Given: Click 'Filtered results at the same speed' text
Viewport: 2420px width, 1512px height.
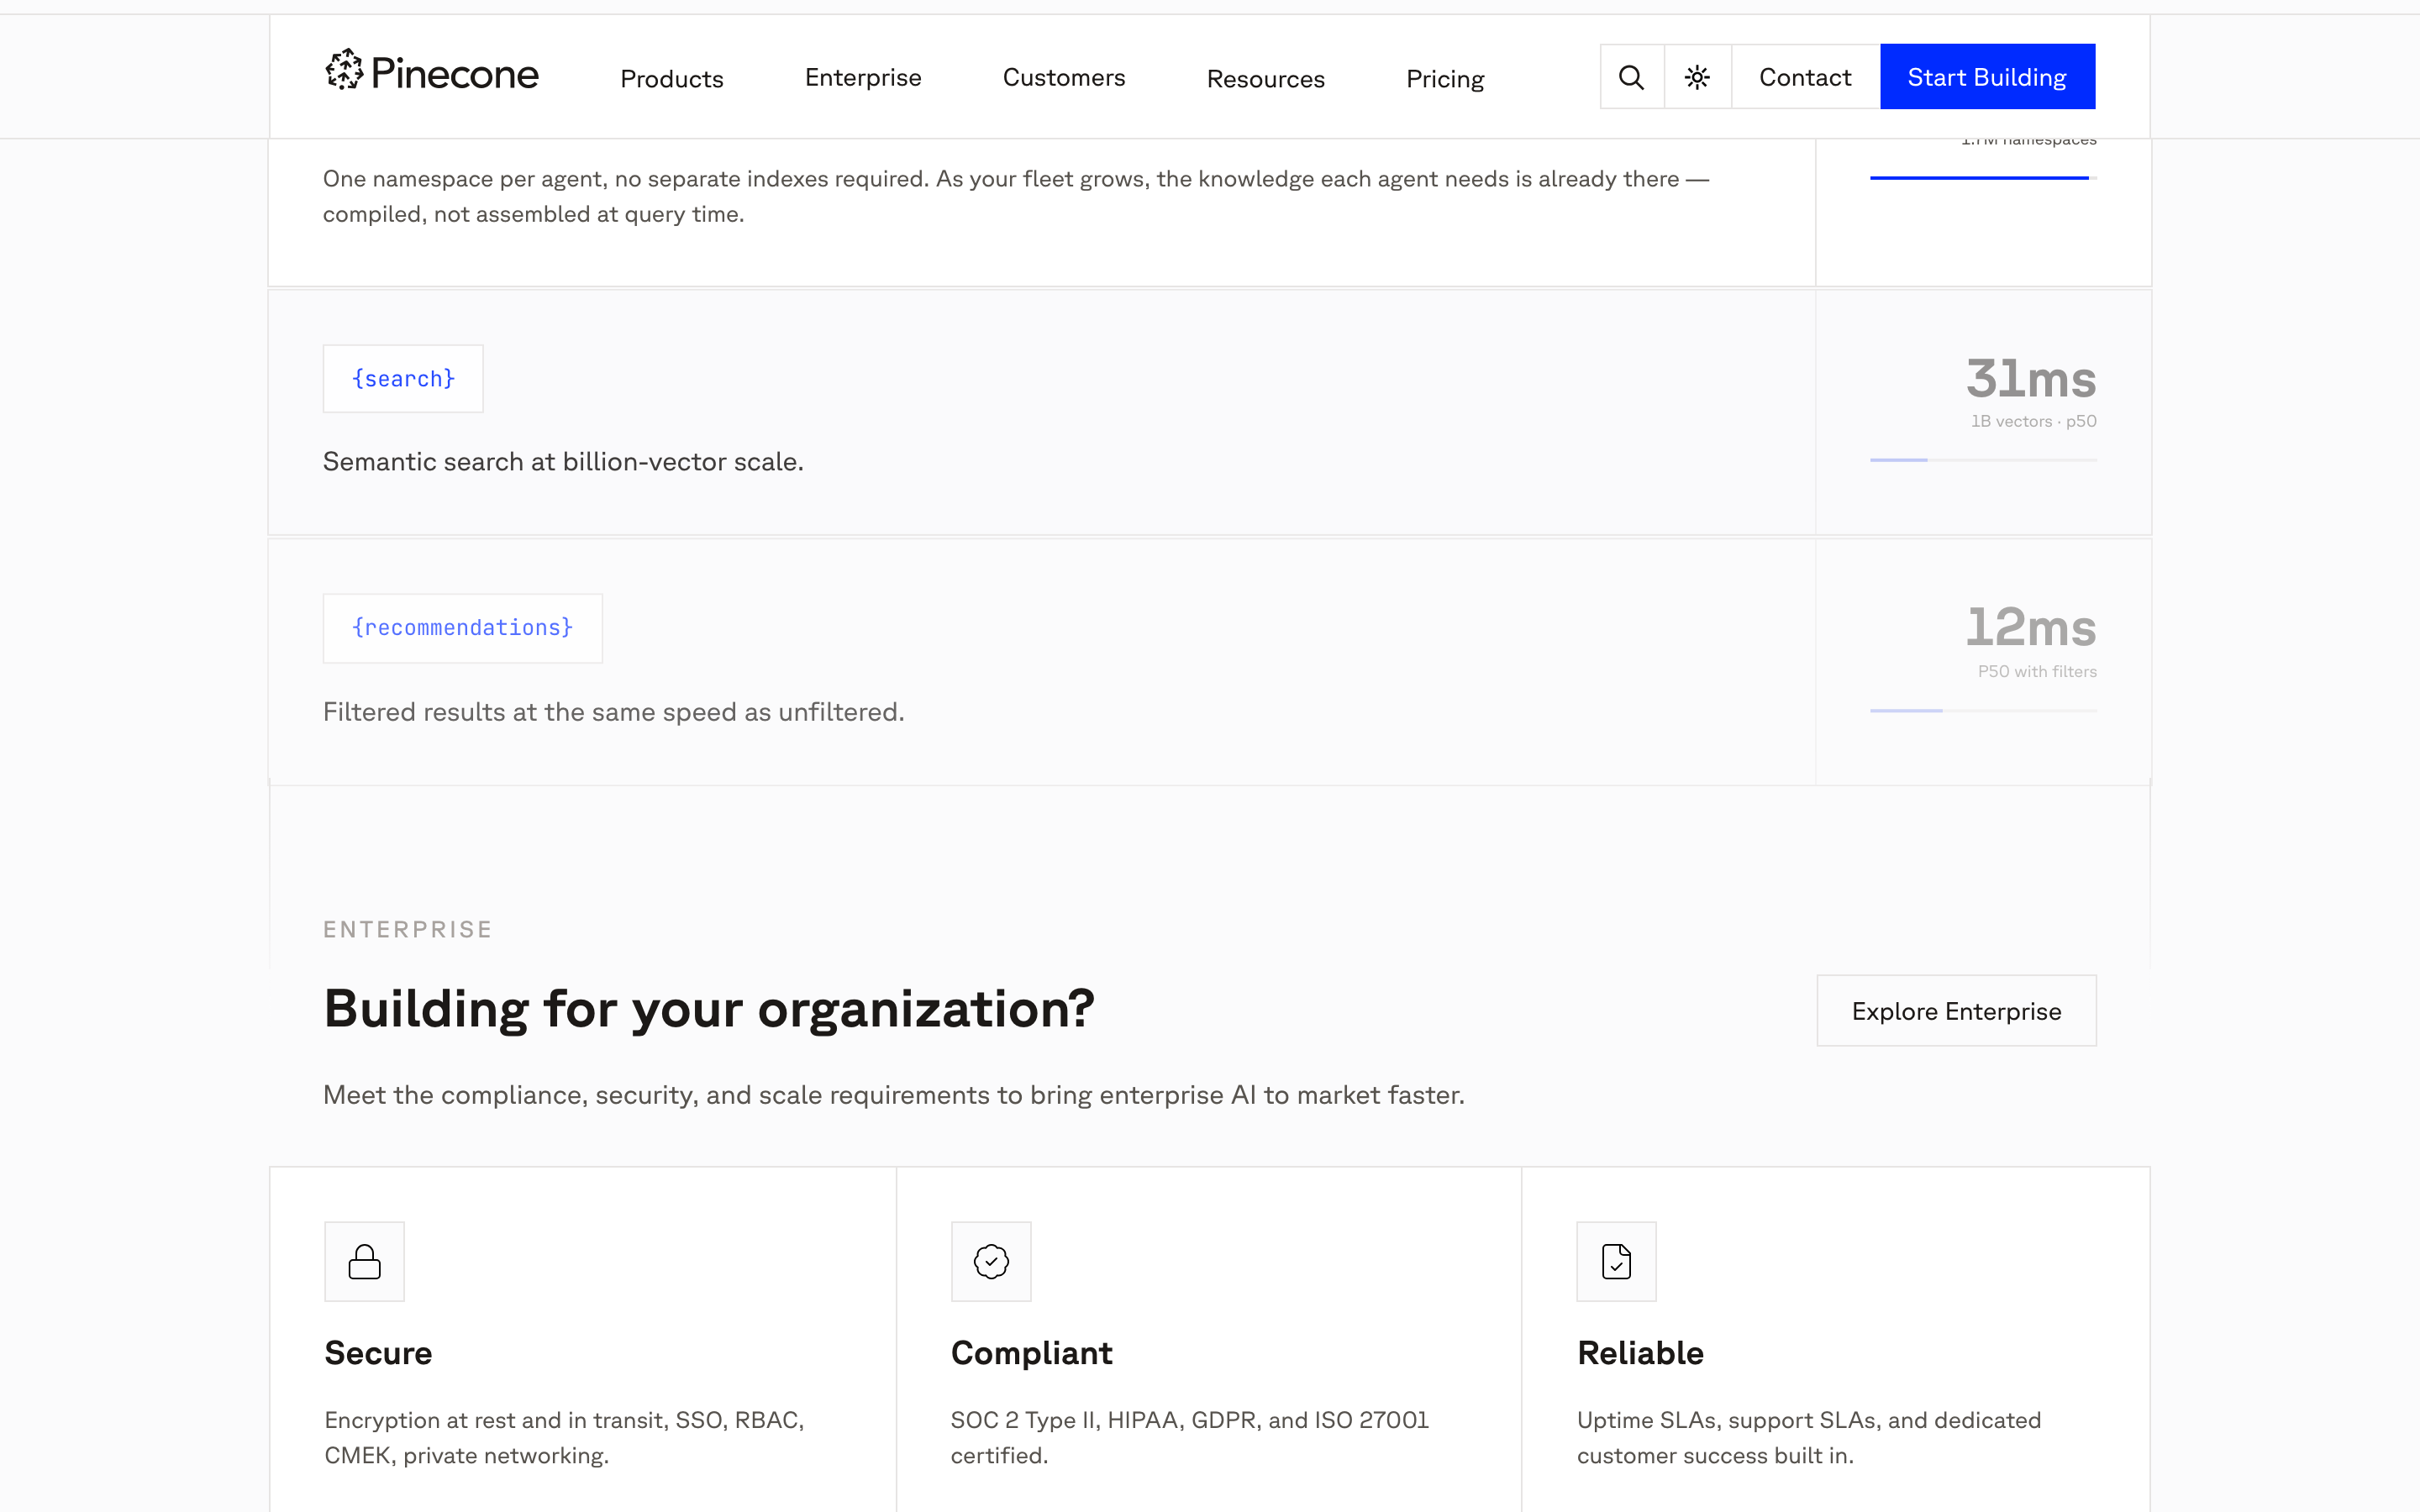Looking at the screenshot, I should pyautogui.click(x=613, y=712).
